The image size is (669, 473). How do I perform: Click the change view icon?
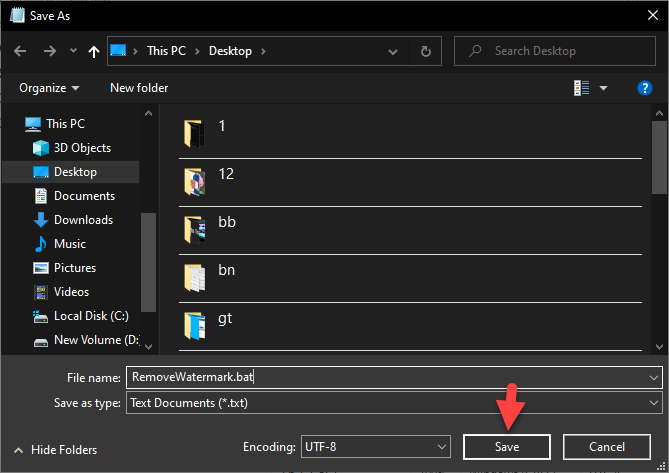[582, 88]
